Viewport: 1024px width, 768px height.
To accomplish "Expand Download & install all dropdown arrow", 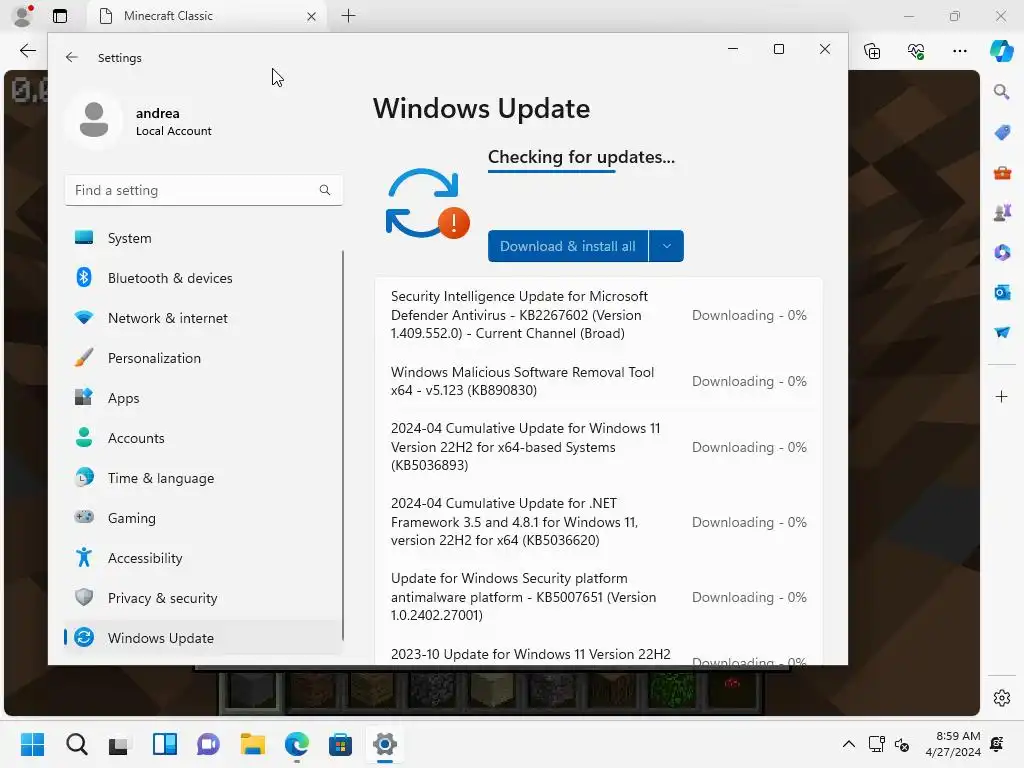I will pos(666,246).
